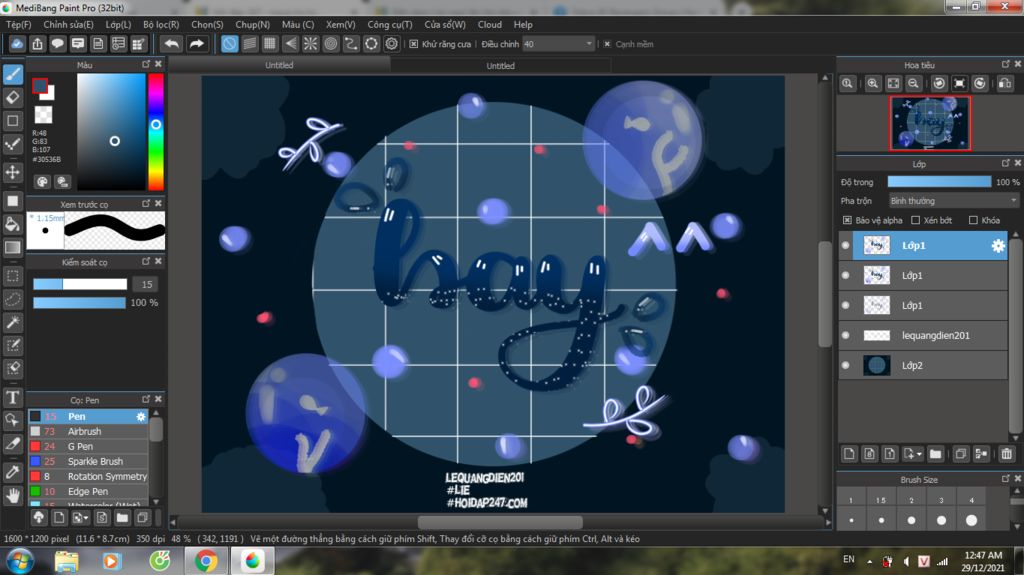Undock the Lớp layer panel

[x=1006, y=163]
